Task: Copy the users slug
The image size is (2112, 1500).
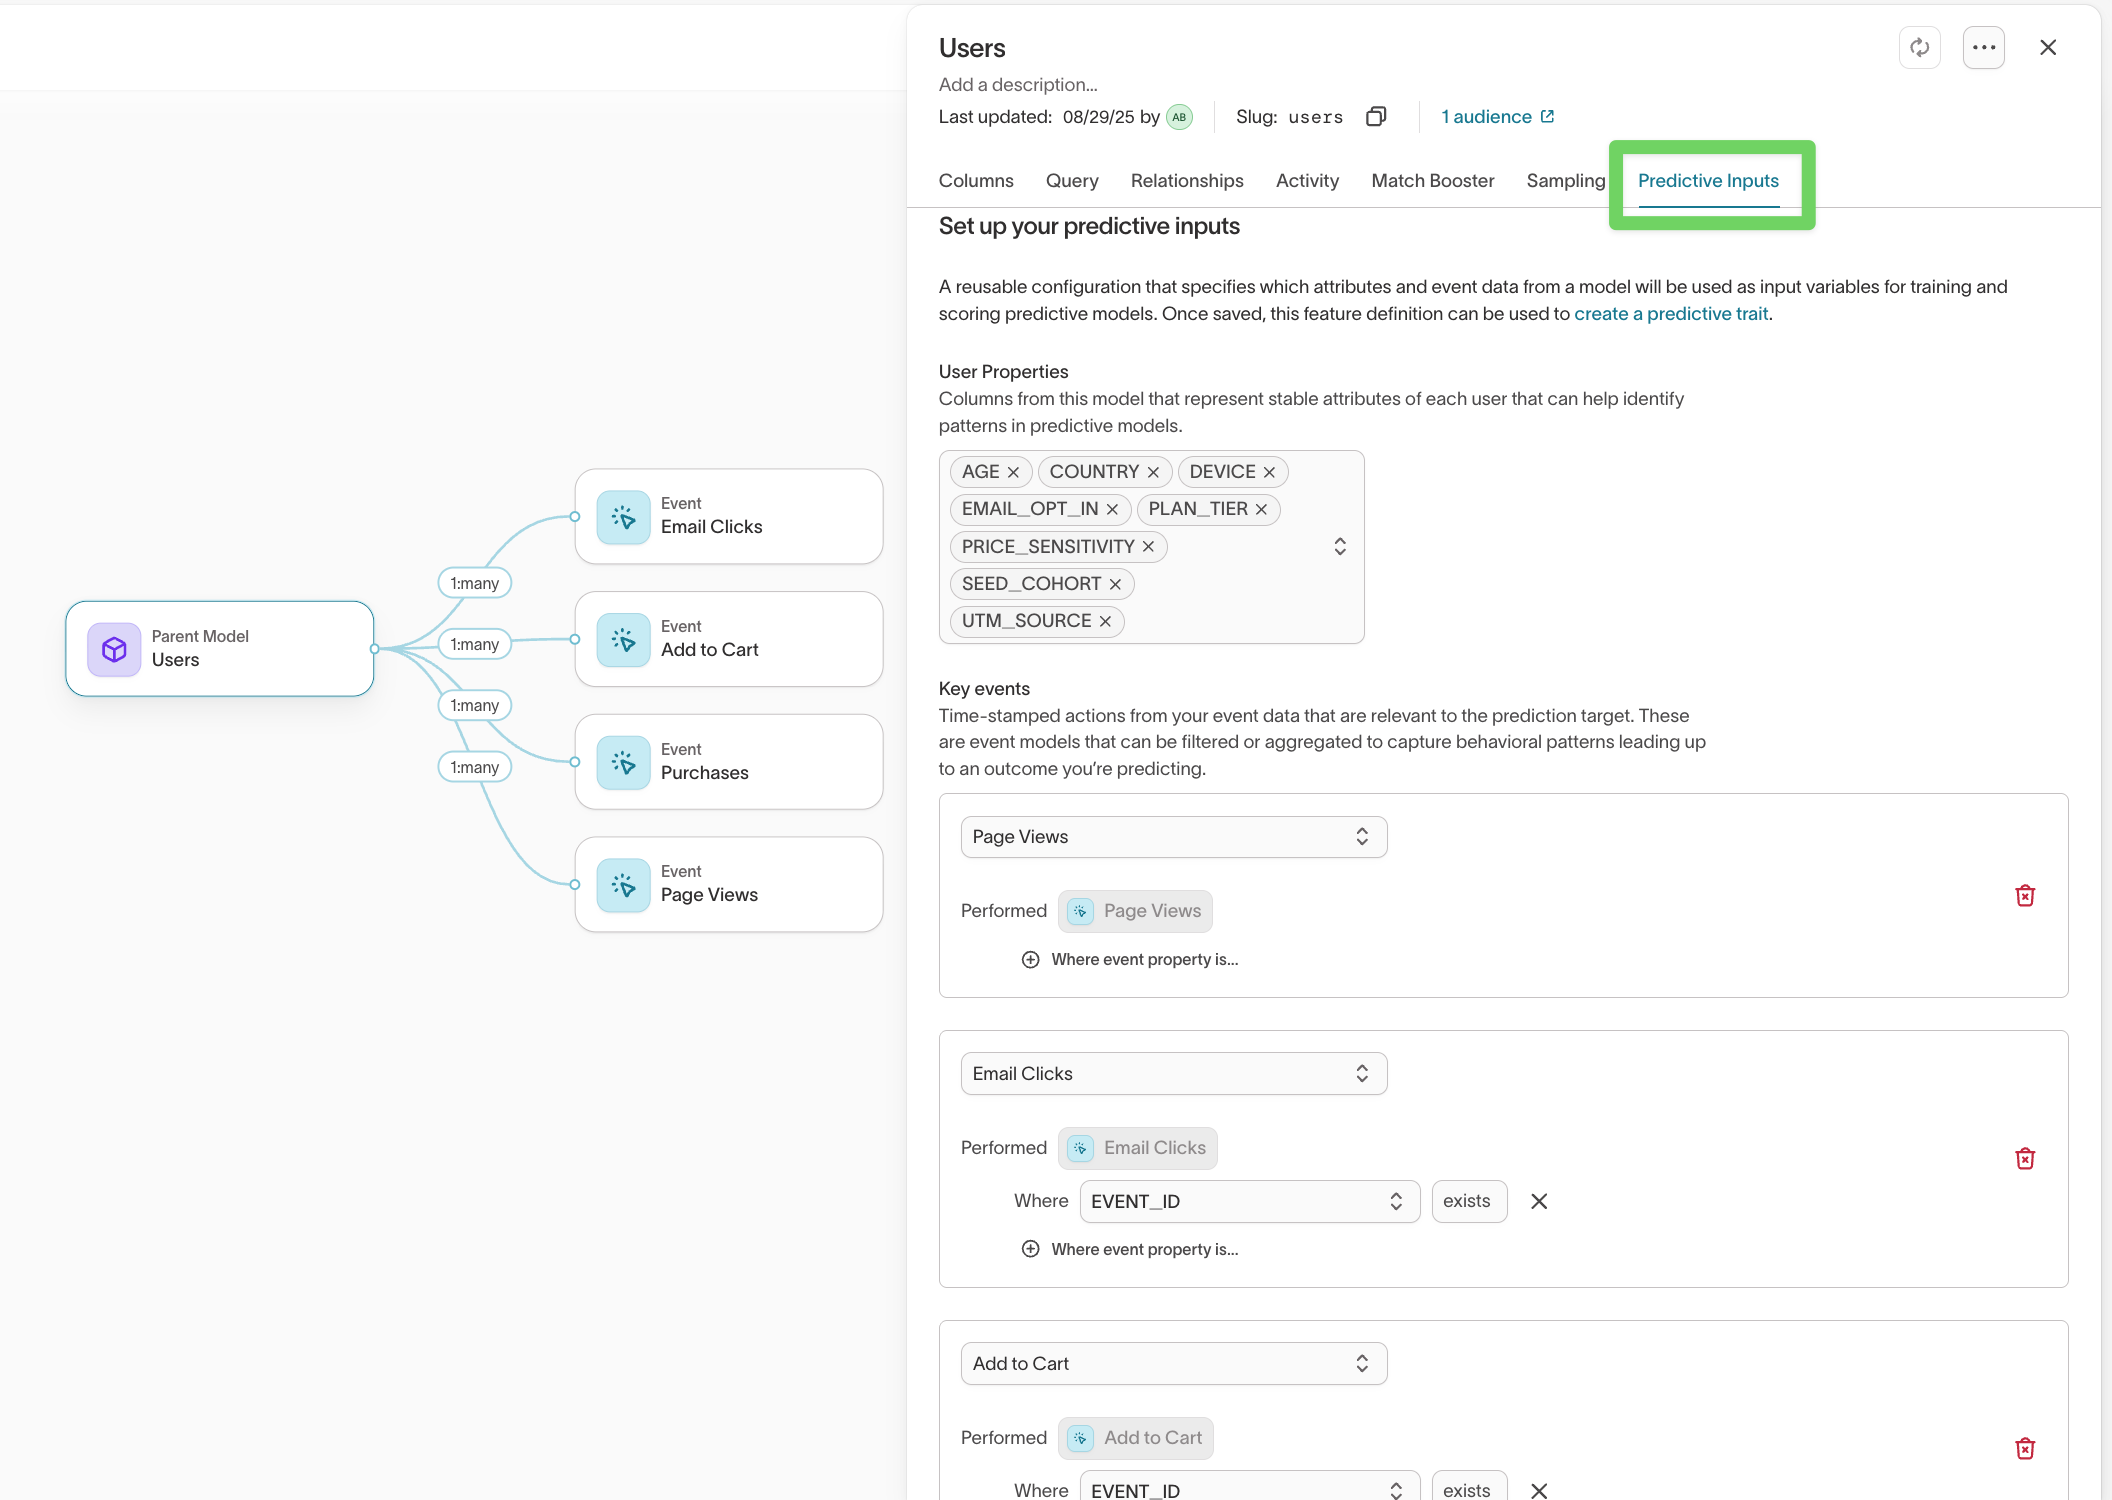Action: [x=1376, y=117]
